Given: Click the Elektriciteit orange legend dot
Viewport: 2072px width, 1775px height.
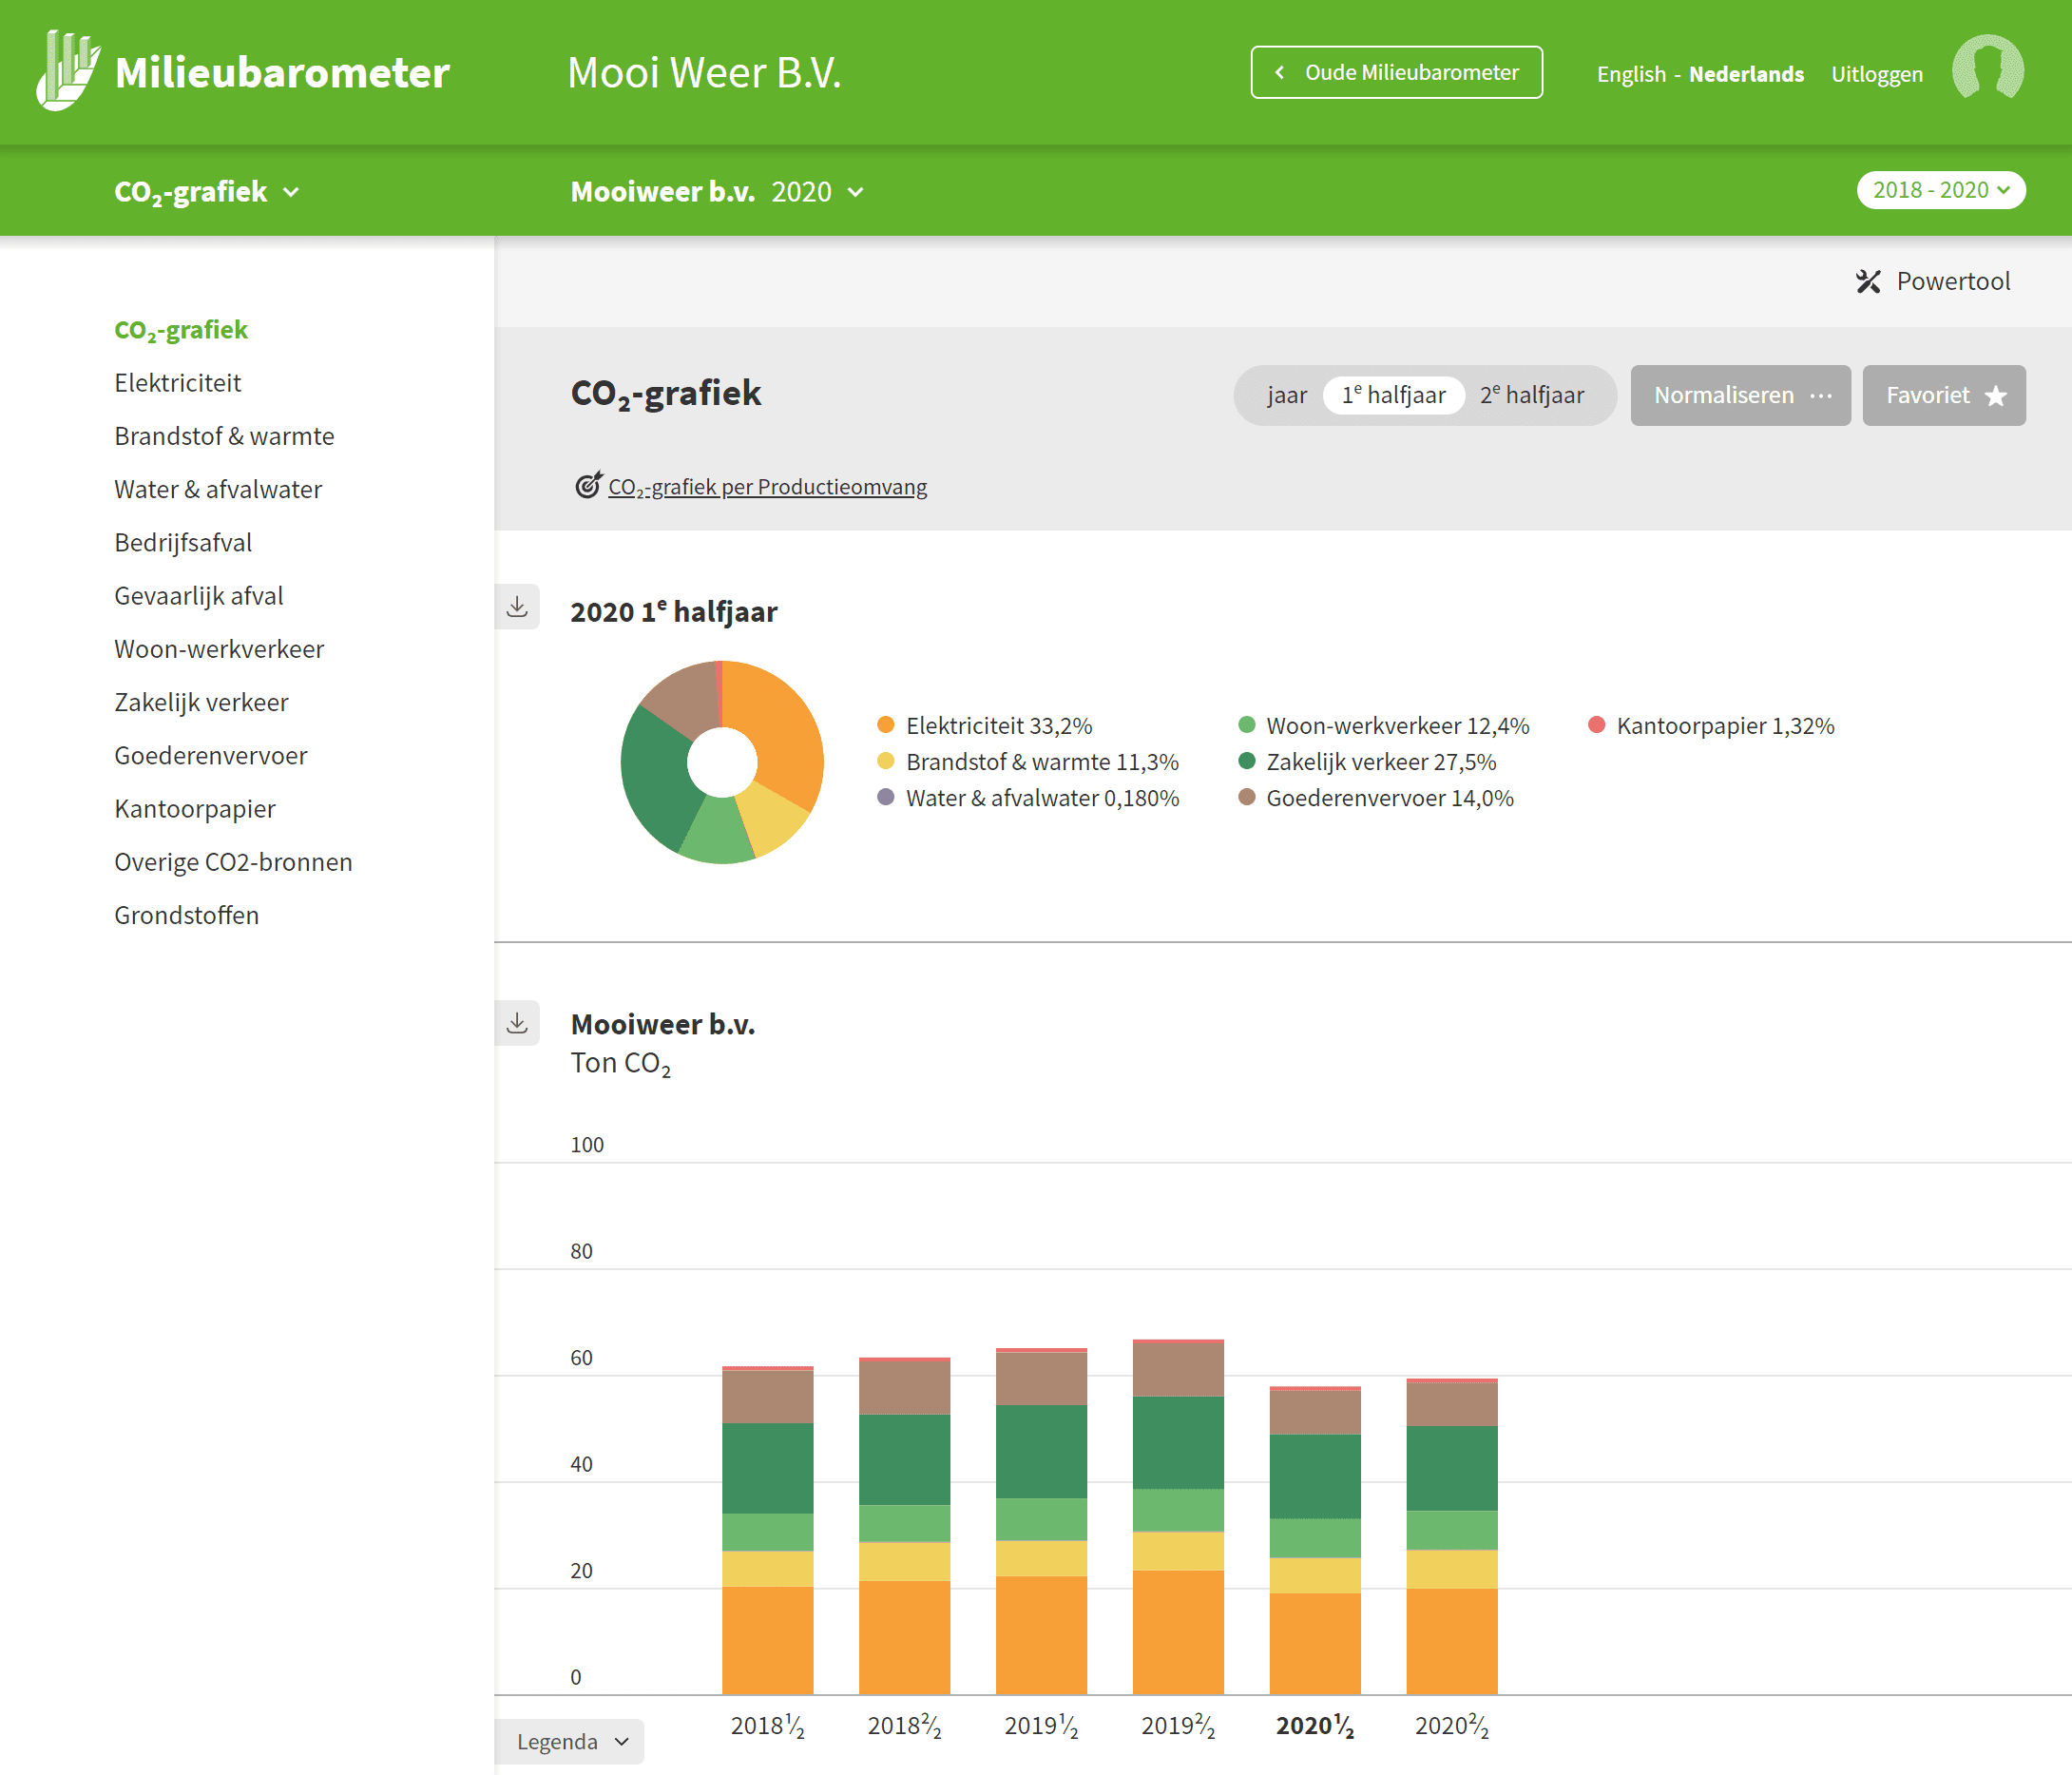Looking at the screenshot, I should coord(885,725).
